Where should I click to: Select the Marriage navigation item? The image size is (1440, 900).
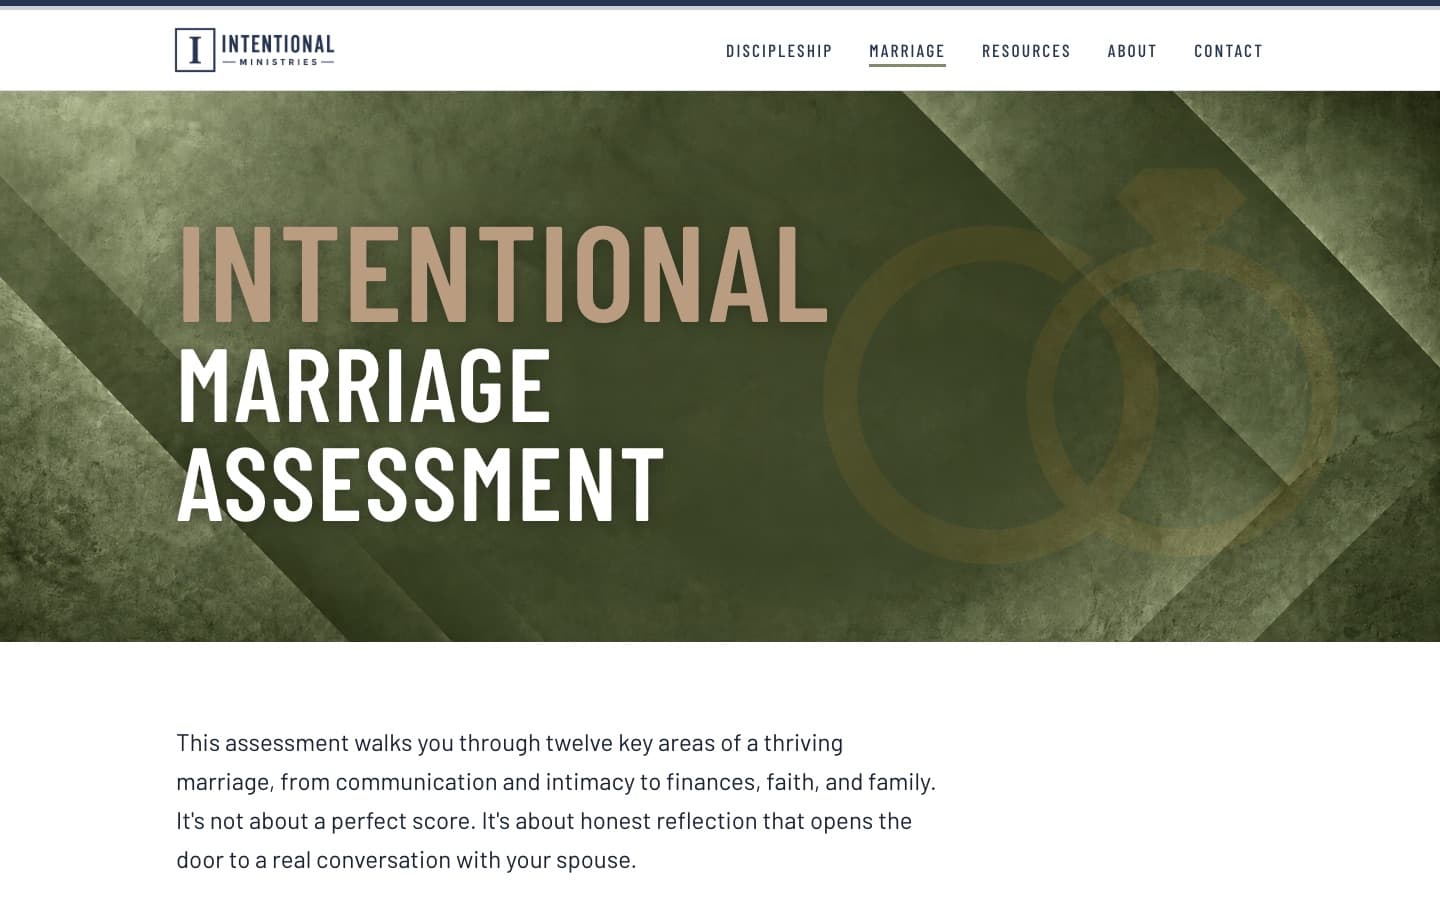[x=907, y=51]
